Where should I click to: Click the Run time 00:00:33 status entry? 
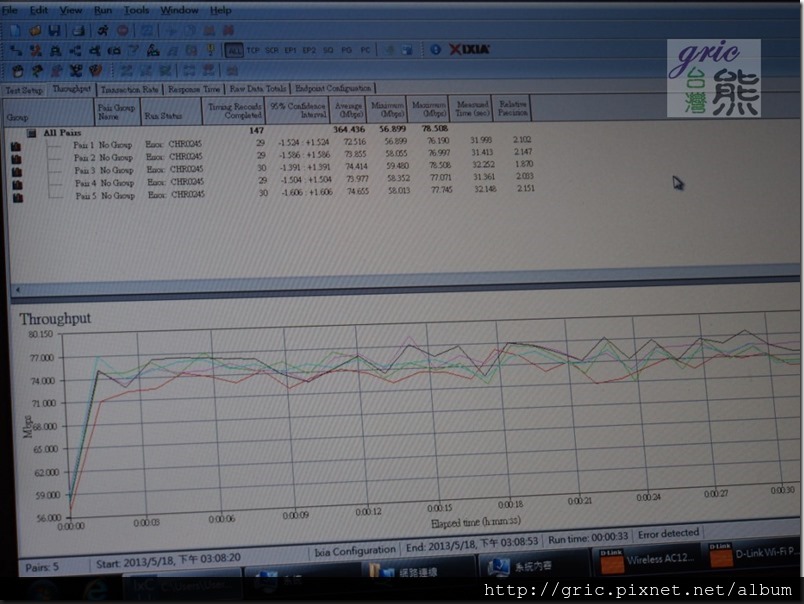tap(588, 538)
